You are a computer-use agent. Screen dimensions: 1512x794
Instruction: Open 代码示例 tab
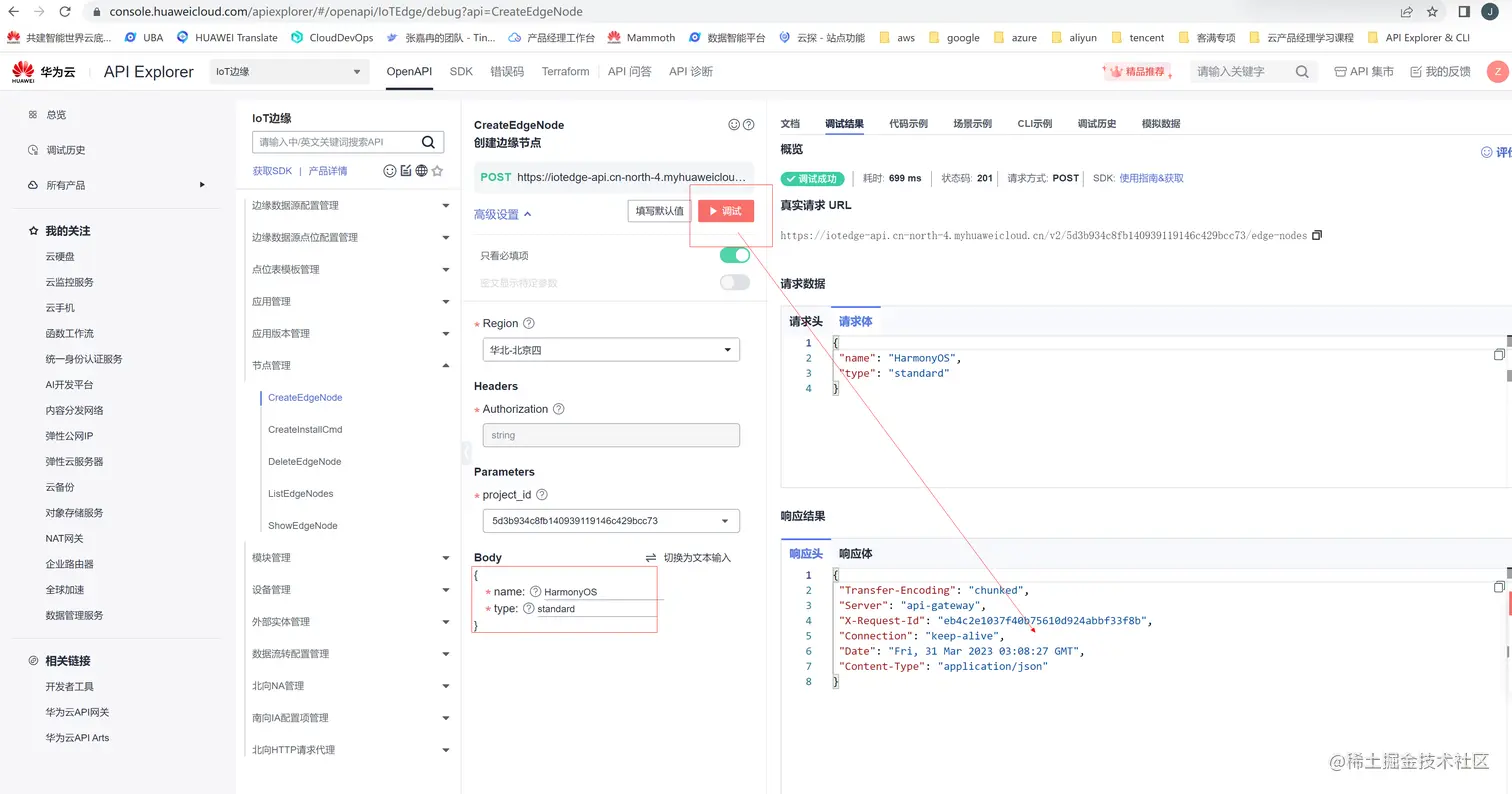[908, 124]
